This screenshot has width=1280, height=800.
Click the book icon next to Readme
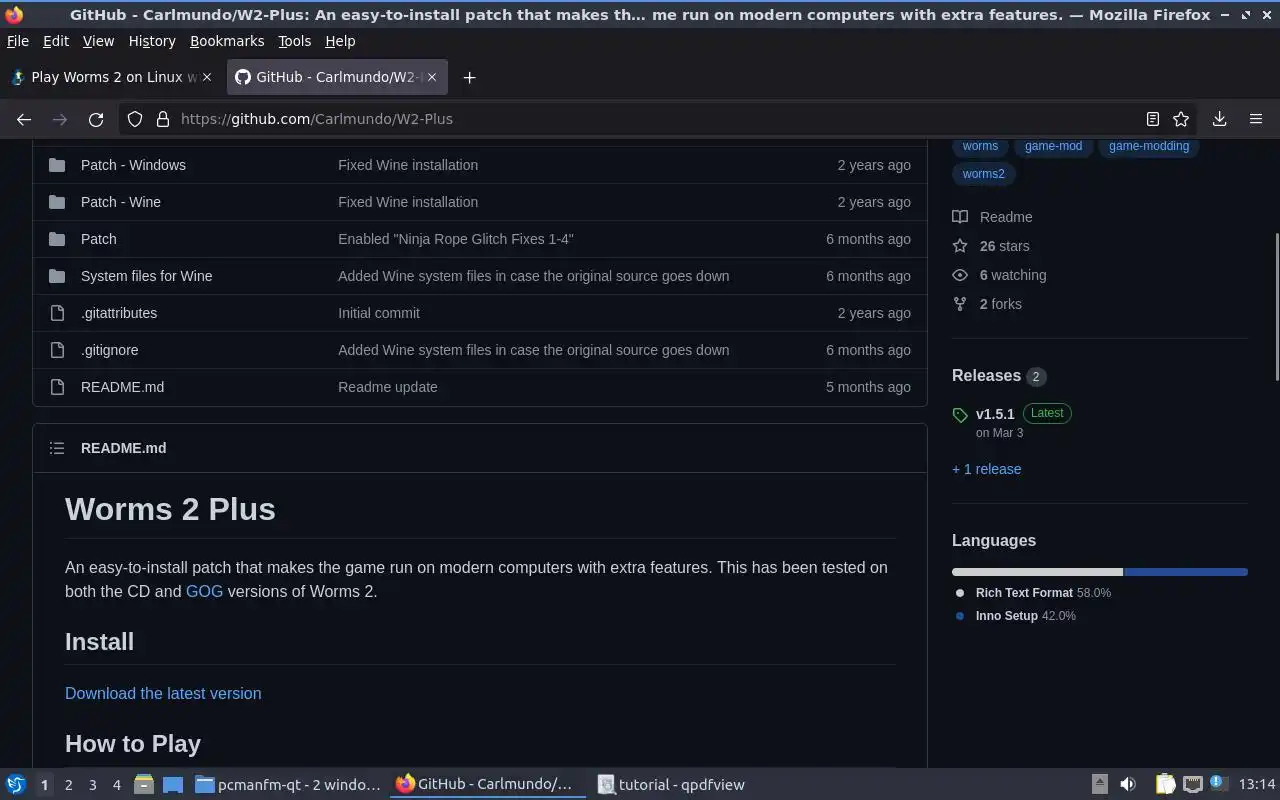click(x=960, y=217)
